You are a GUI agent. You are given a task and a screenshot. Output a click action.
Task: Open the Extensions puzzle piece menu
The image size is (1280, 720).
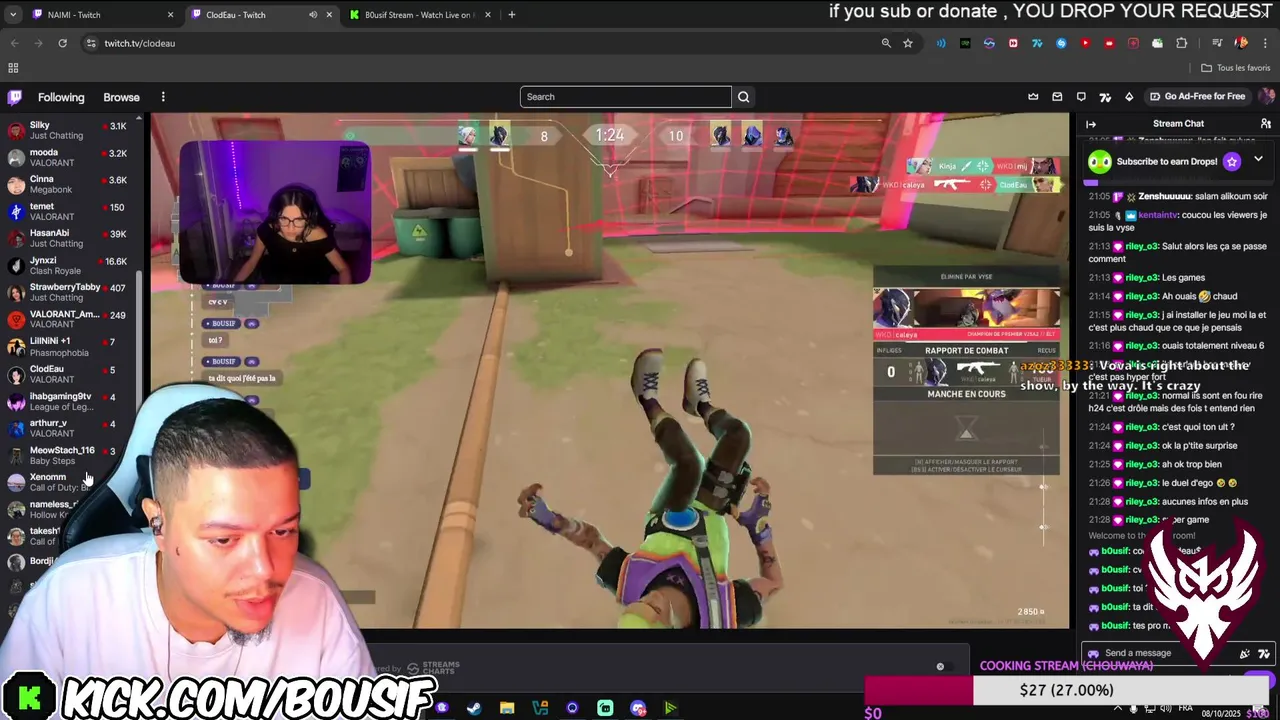pyautogui.click(x=1181, y=43)
